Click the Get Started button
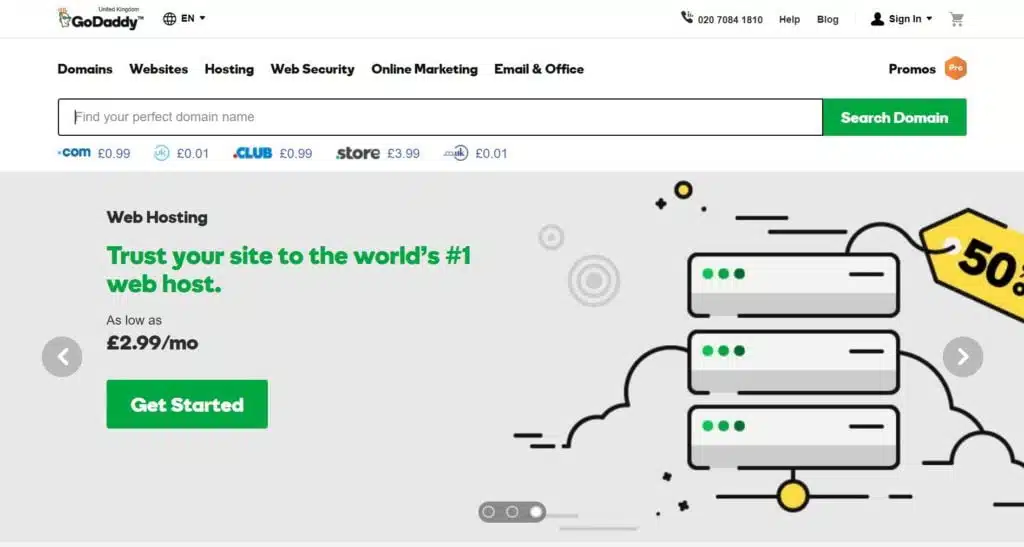 click(x=187, y=404)
